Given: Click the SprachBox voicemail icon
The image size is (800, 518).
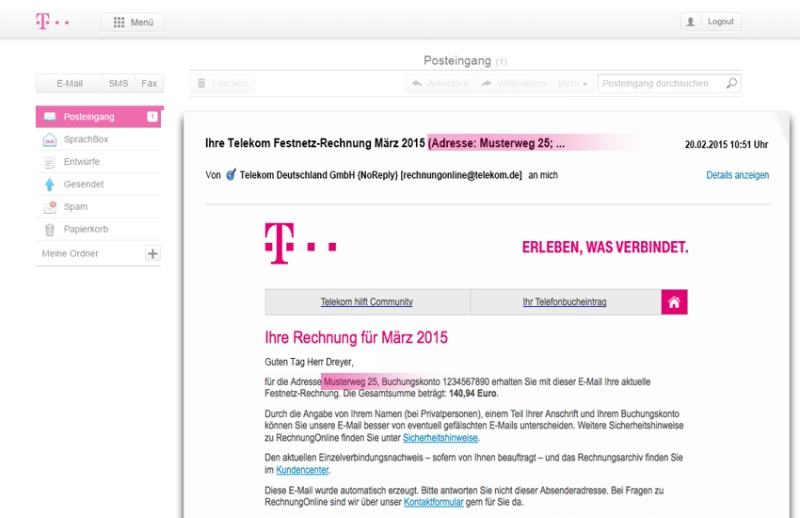Looking at the screenshot, I should click(x=49, y=139).
